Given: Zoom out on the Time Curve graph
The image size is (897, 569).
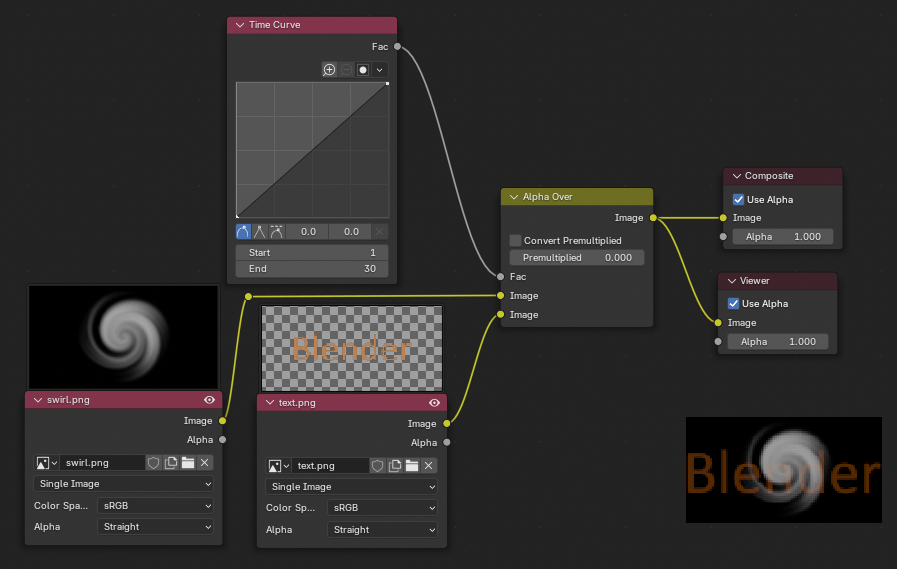Looking at the screenshot, I should tap(346, 70).
